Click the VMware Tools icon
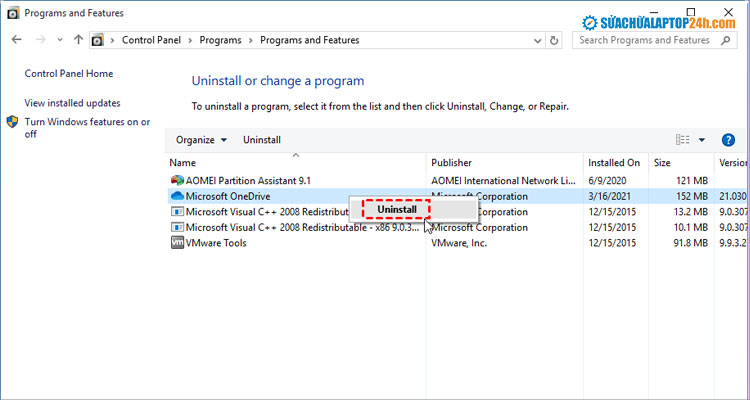750x400 pixels. [x=177, y=243]
